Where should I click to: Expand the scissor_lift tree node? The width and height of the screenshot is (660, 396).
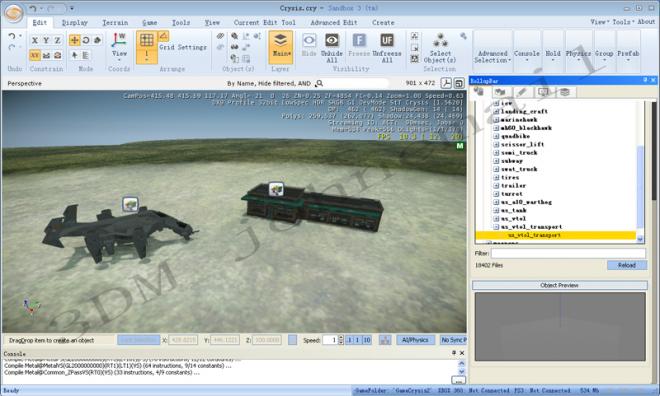coord(496,144)
